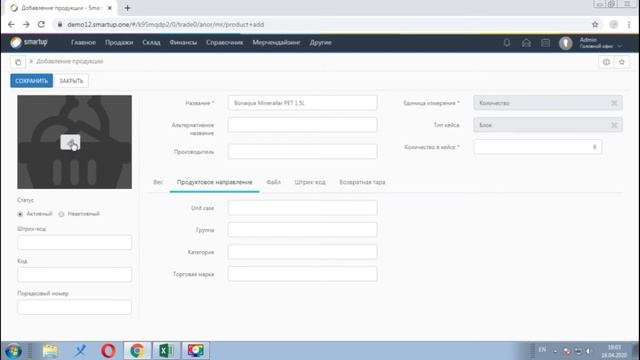Open Excel from taskbar
Image resolution: width=640 pixels, height=360 pixels.
166,351
